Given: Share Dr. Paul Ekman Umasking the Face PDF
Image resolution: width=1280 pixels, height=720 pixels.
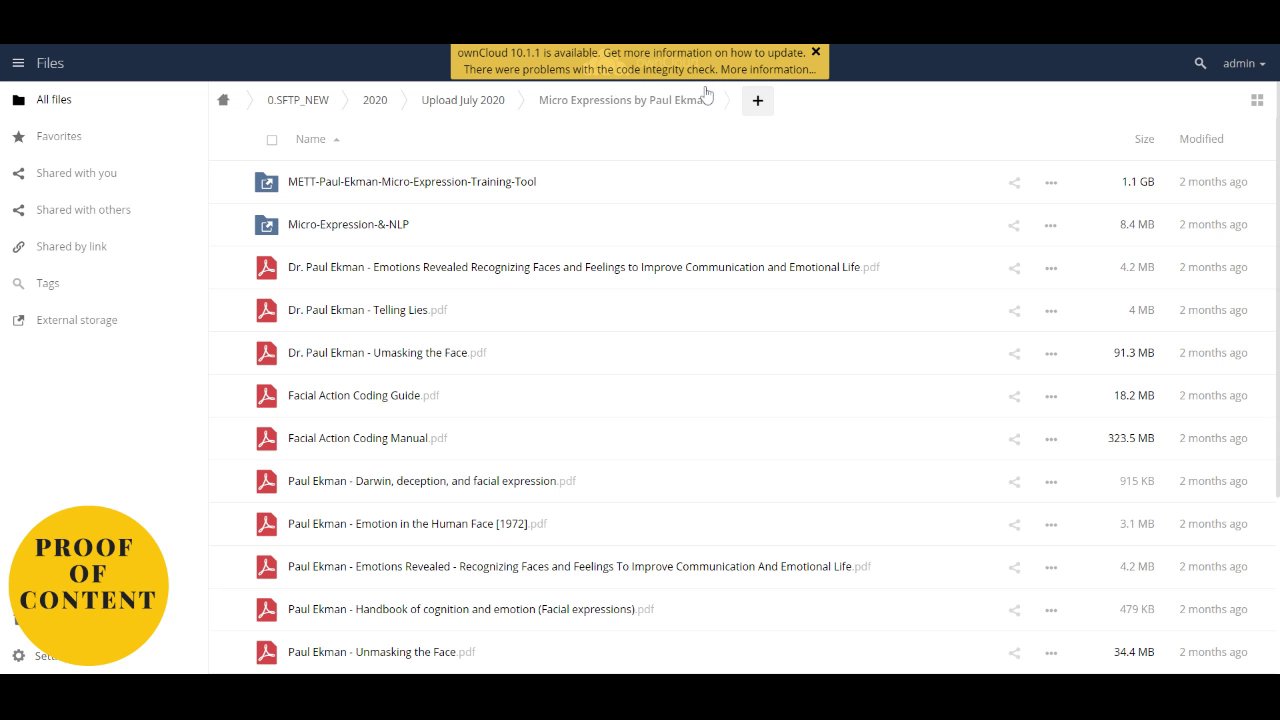Looking at the screenshot, I should (1014, 354).
